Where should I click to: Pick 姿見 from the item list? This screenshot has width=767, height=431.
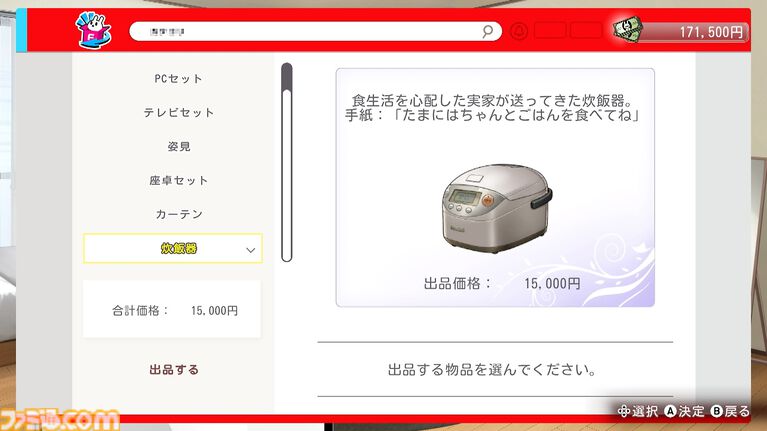179,146
